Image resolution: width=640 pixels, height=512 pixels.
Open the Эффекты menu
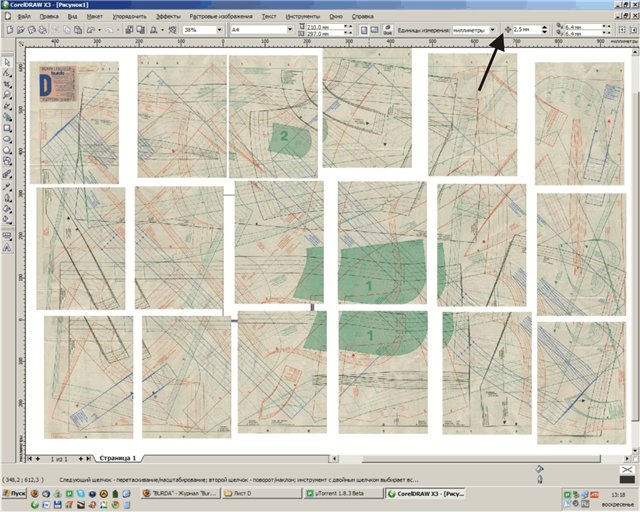169,17
